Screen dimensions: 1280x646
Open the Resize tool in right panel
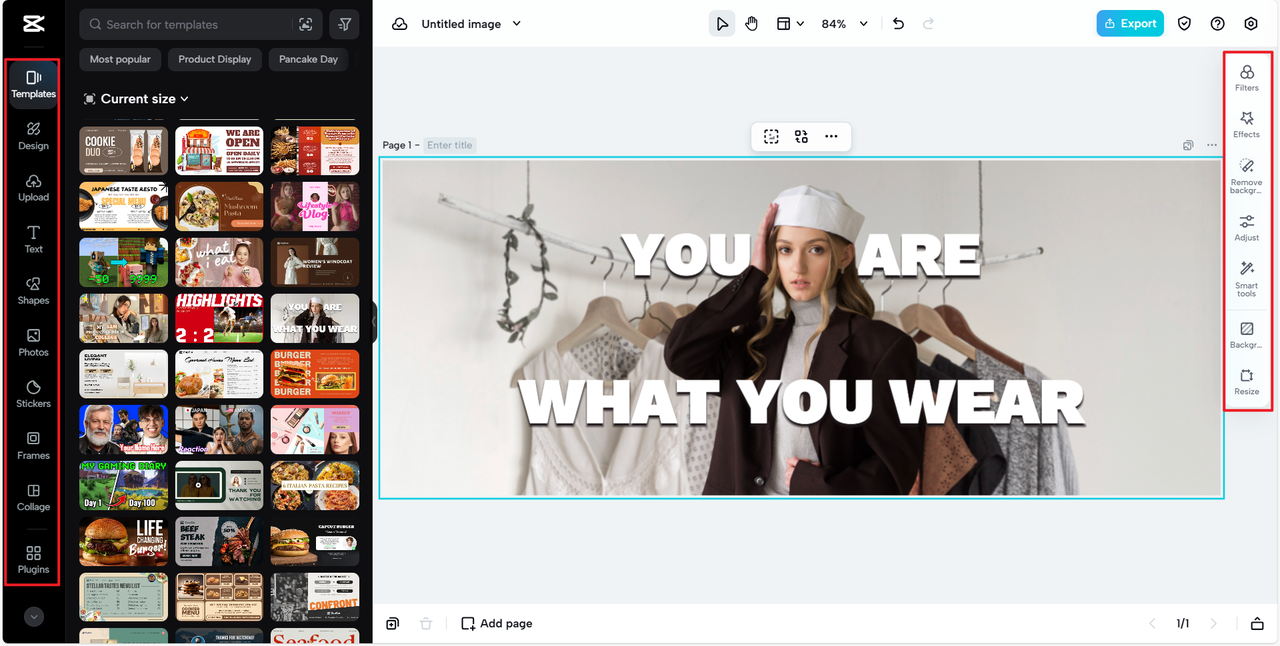[x=1247, y=382]
